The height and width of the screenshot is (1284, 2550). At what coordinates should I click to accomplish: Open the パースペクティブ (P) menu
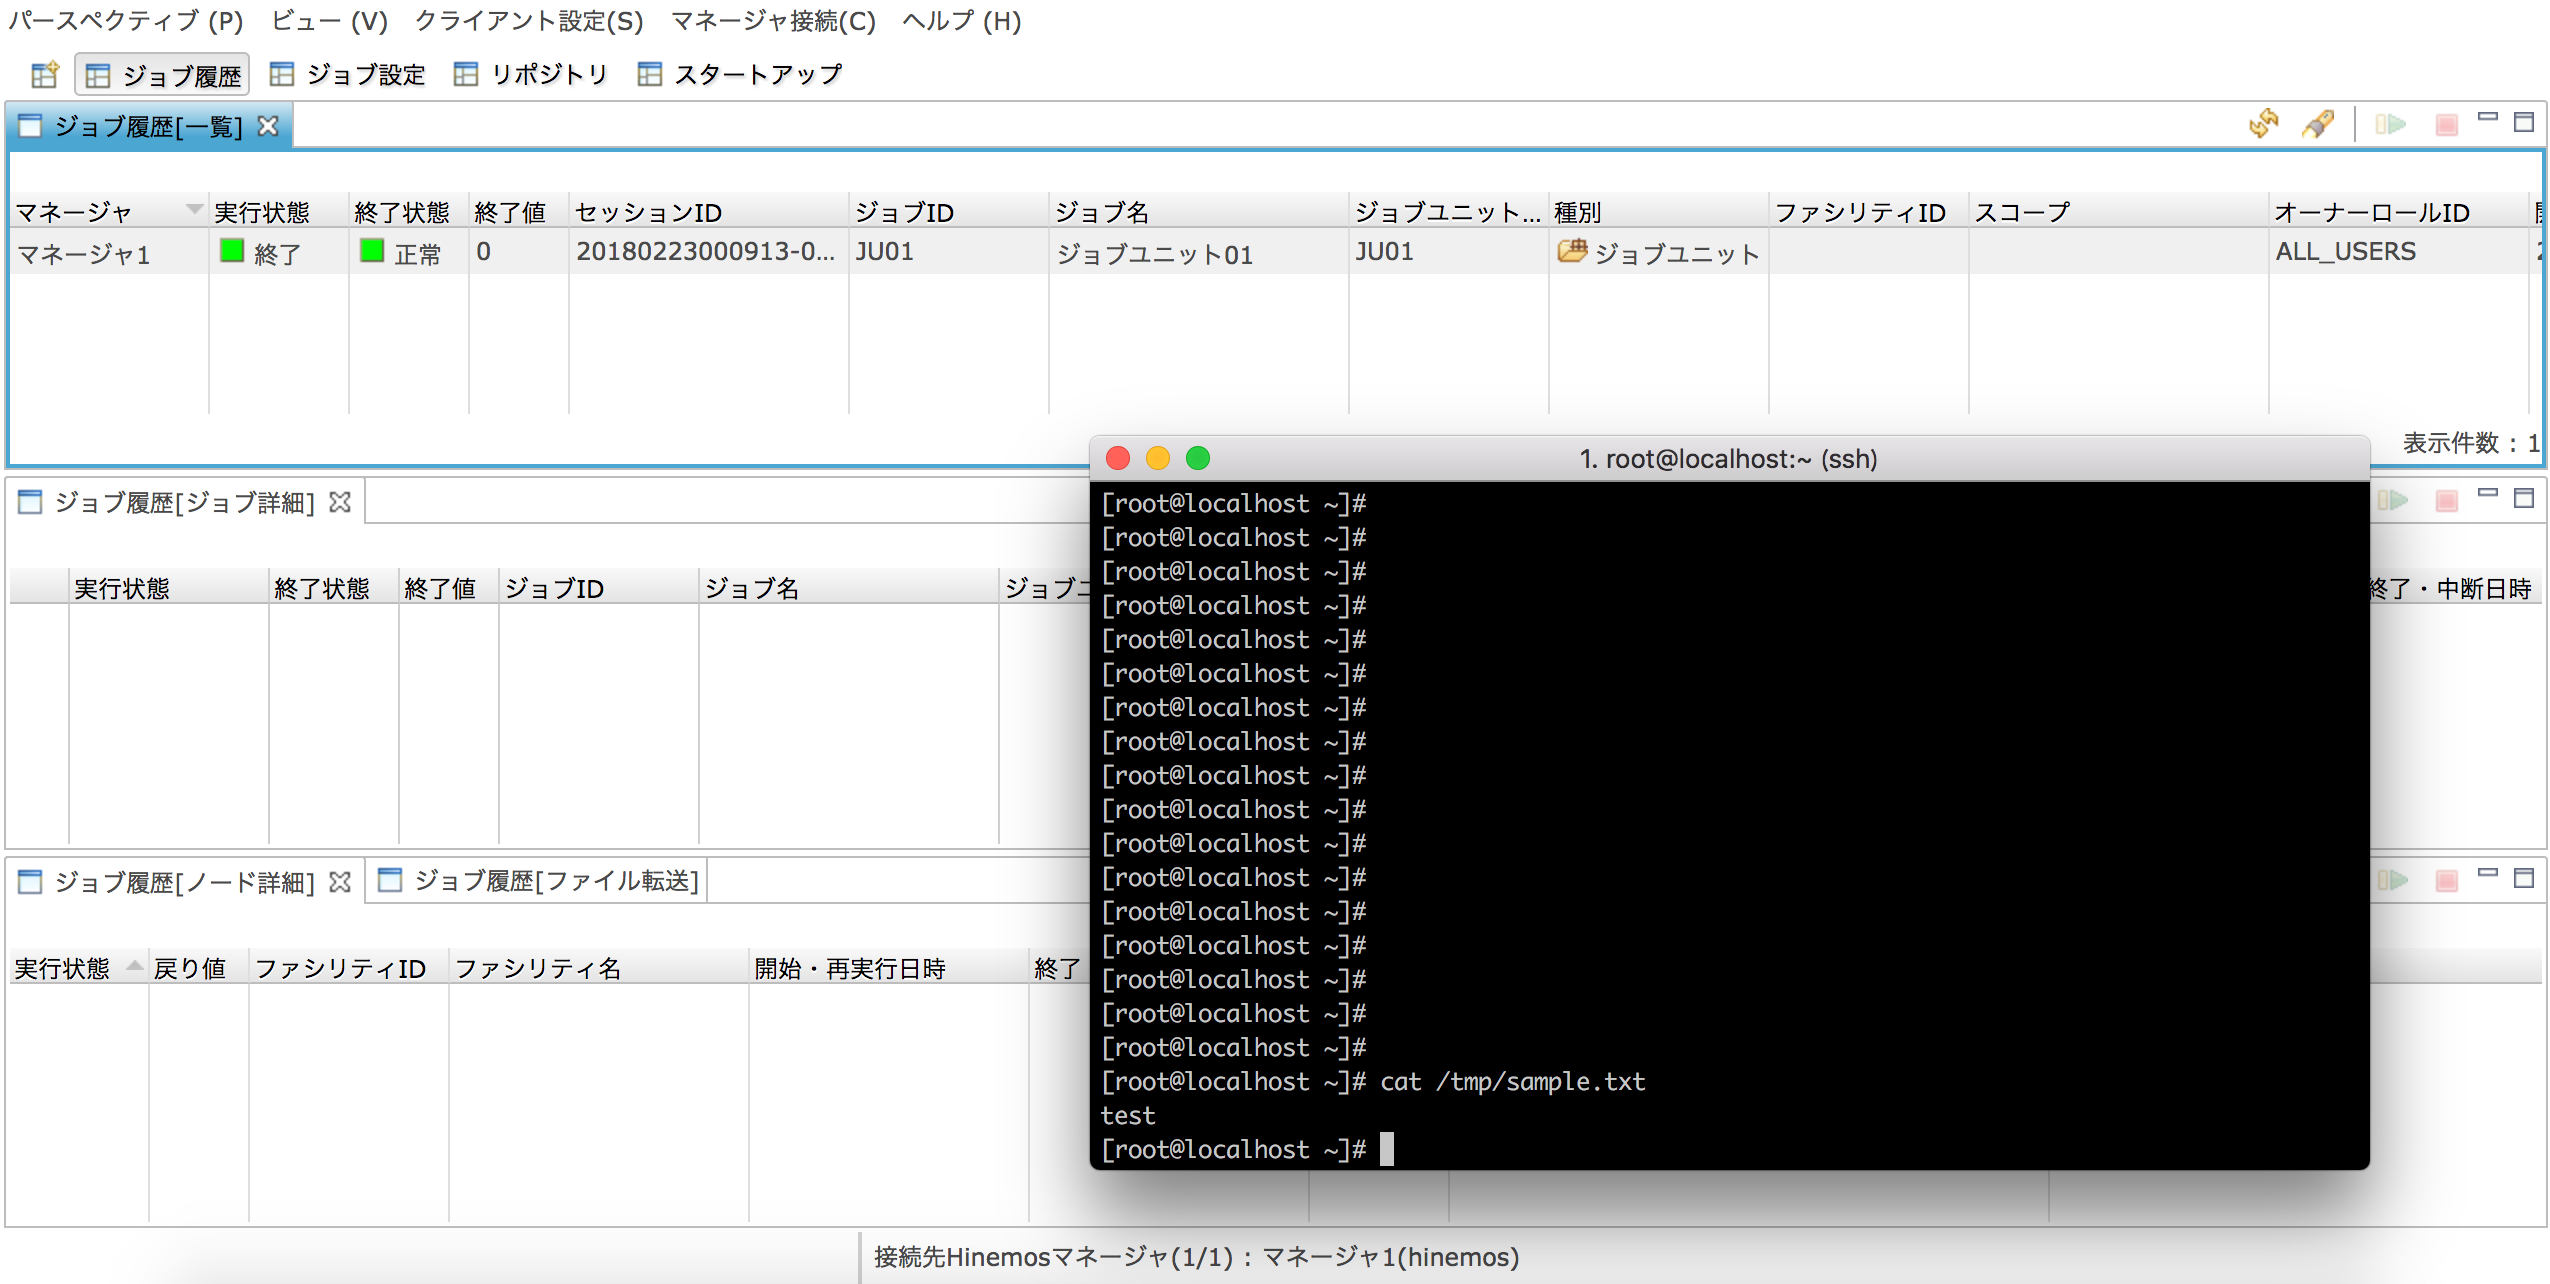(x=126, y=21)
